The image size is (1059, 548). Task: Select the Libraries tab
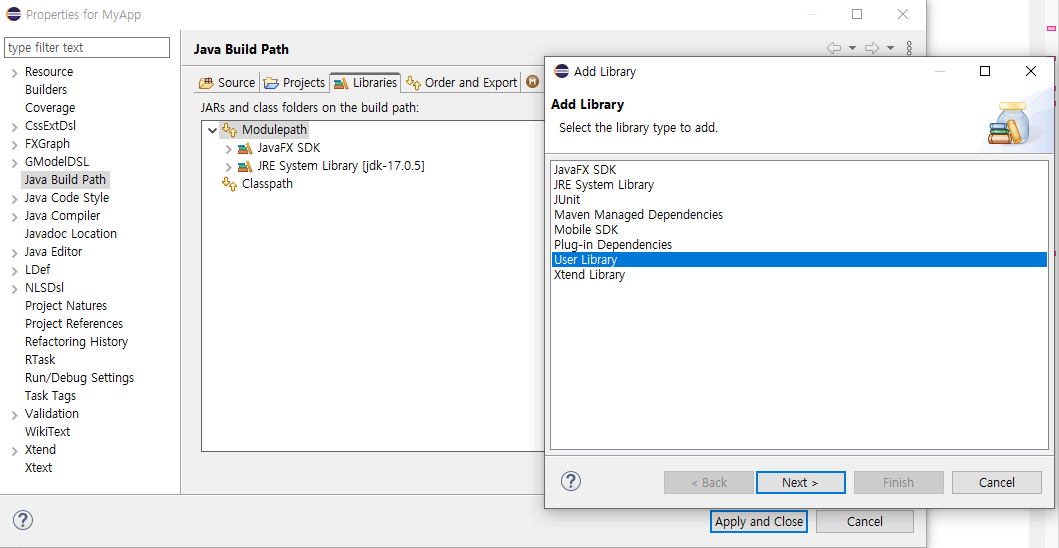coord(365,82)
